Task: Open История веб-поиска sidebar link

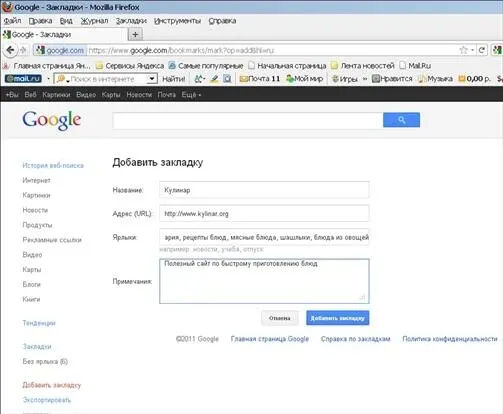Action: click(53, 165)
